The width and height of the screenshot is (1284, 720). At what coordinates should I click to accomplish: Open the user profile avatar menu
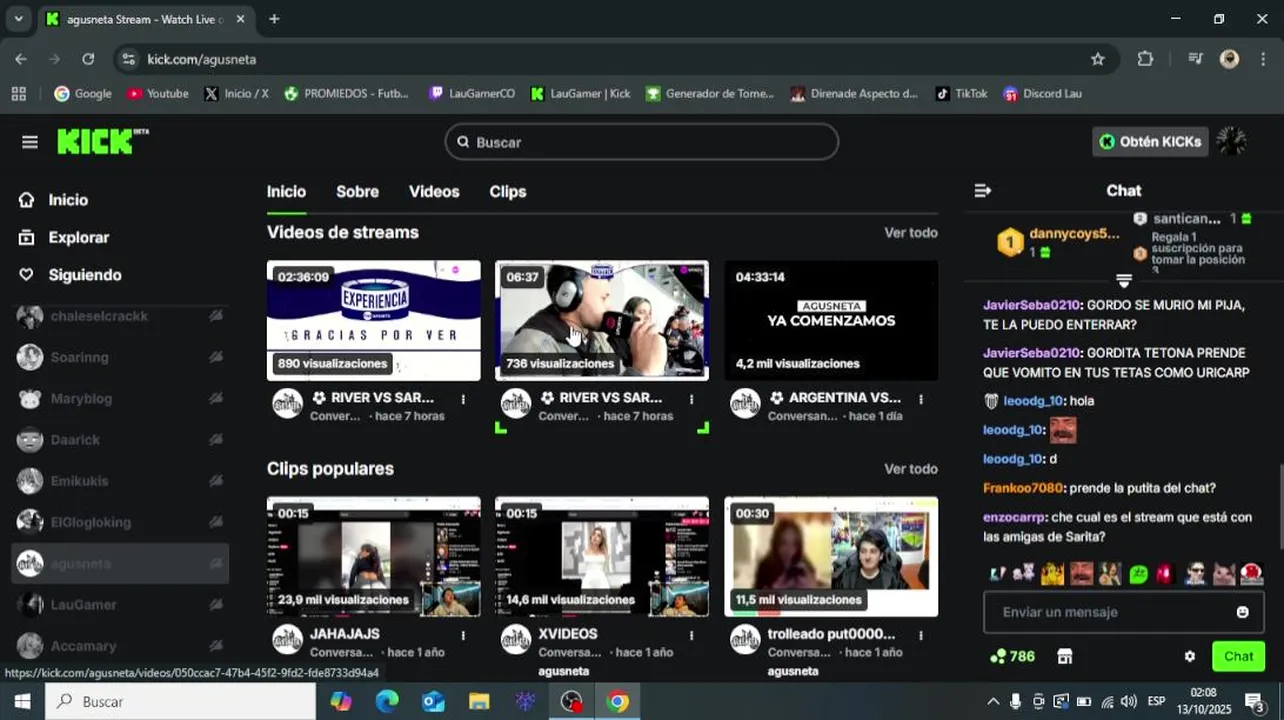[1231, 142]
